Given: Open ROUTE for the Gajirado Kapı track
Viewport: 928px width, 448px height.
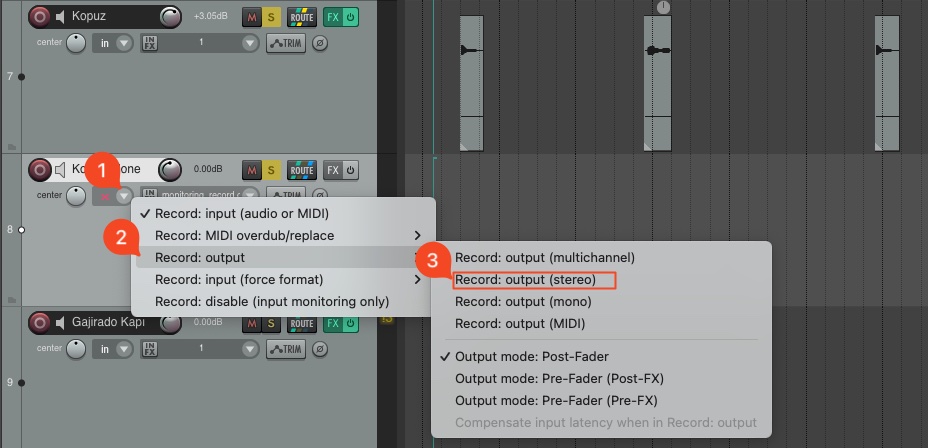Looking at the screenshot, I should pos(301,322).
